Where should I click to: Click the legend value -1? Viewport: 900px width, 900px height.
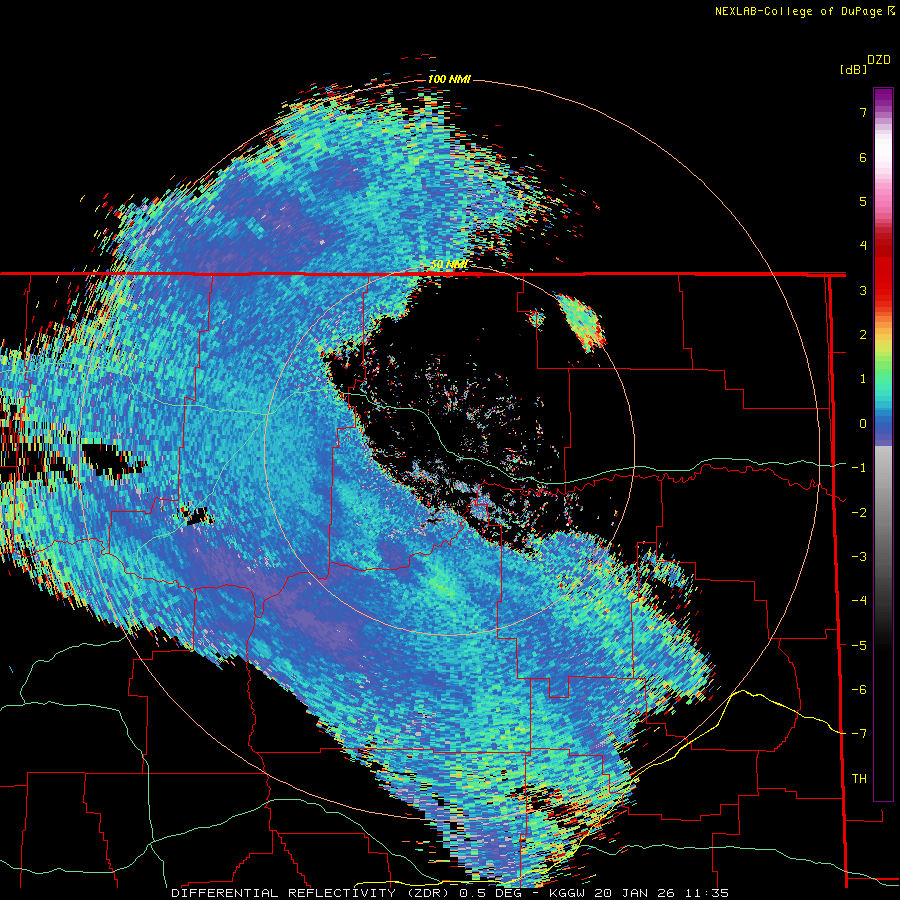tap(859, 468)
